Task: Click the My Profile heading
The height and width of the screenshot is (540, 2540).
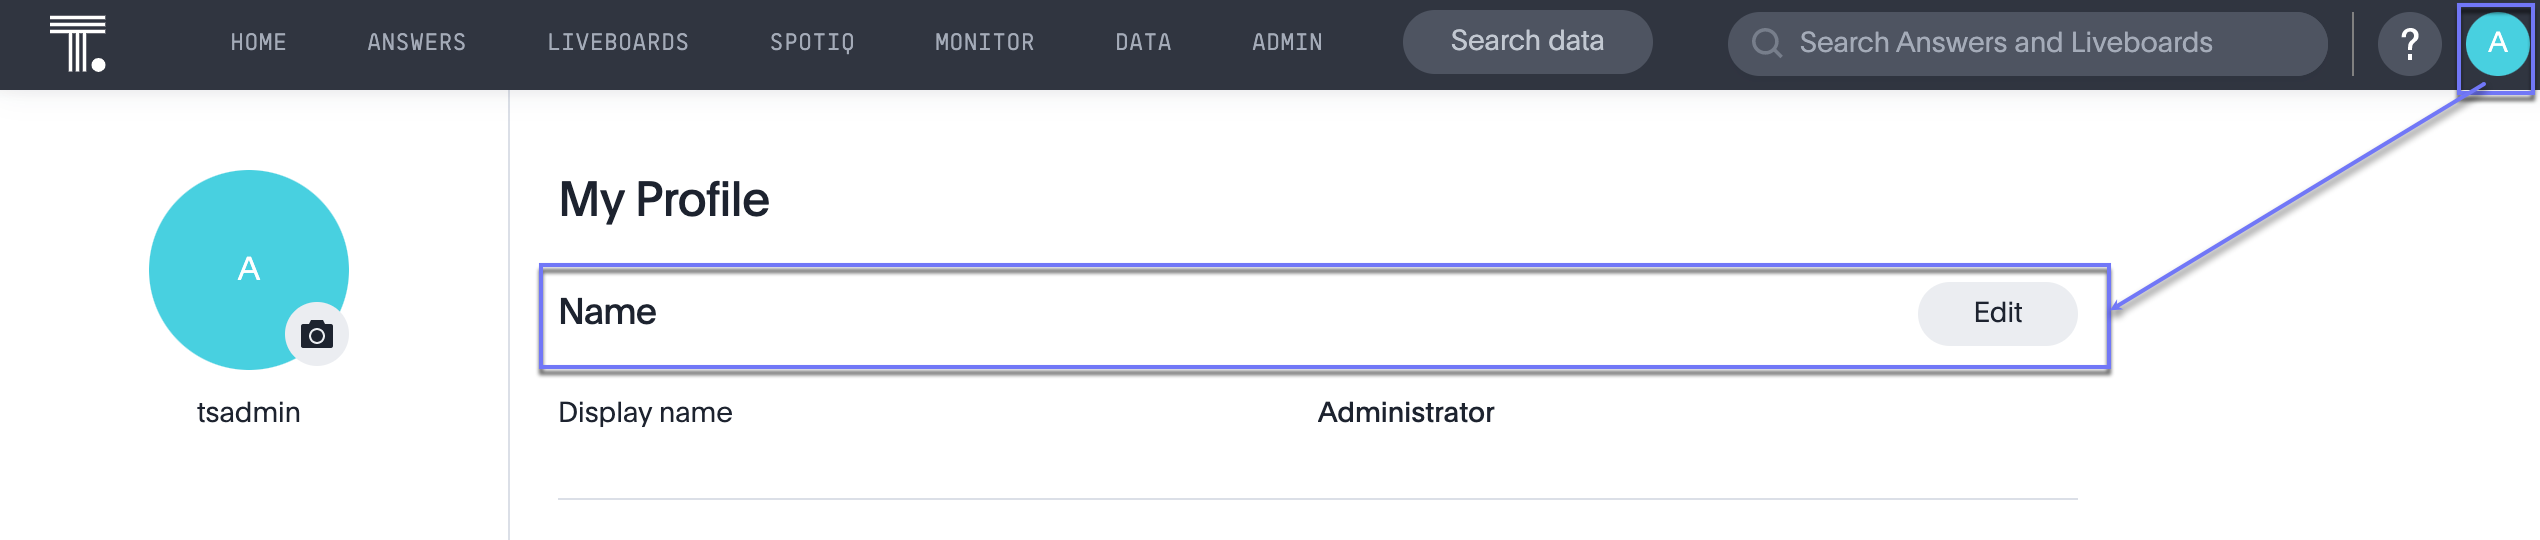Action: click(x=664, y=199)
